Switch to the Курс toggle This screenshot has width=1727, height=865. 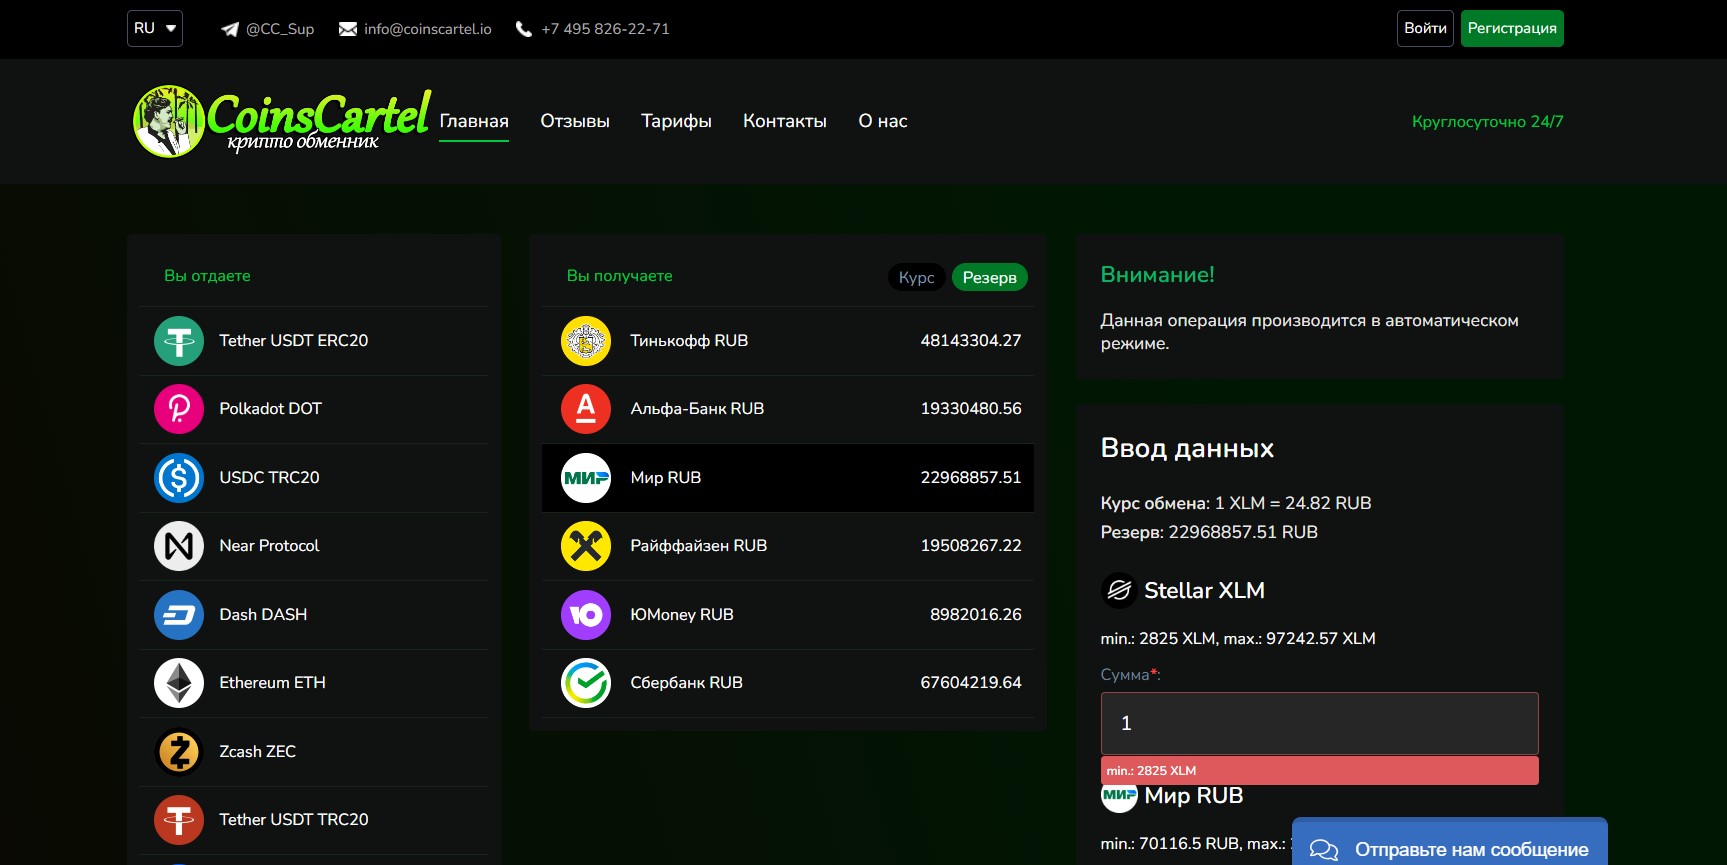(x=916, y=277)
